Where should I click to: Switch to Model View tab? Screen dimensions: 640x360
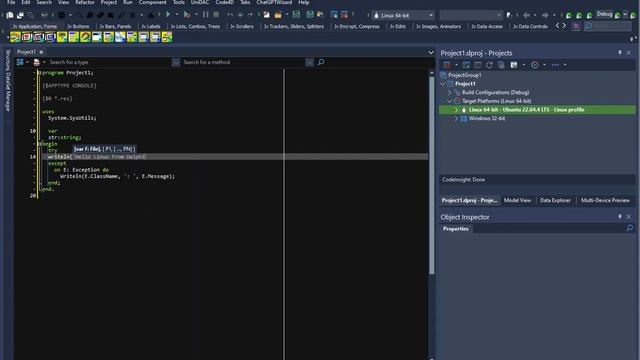[x=517, y=200]
